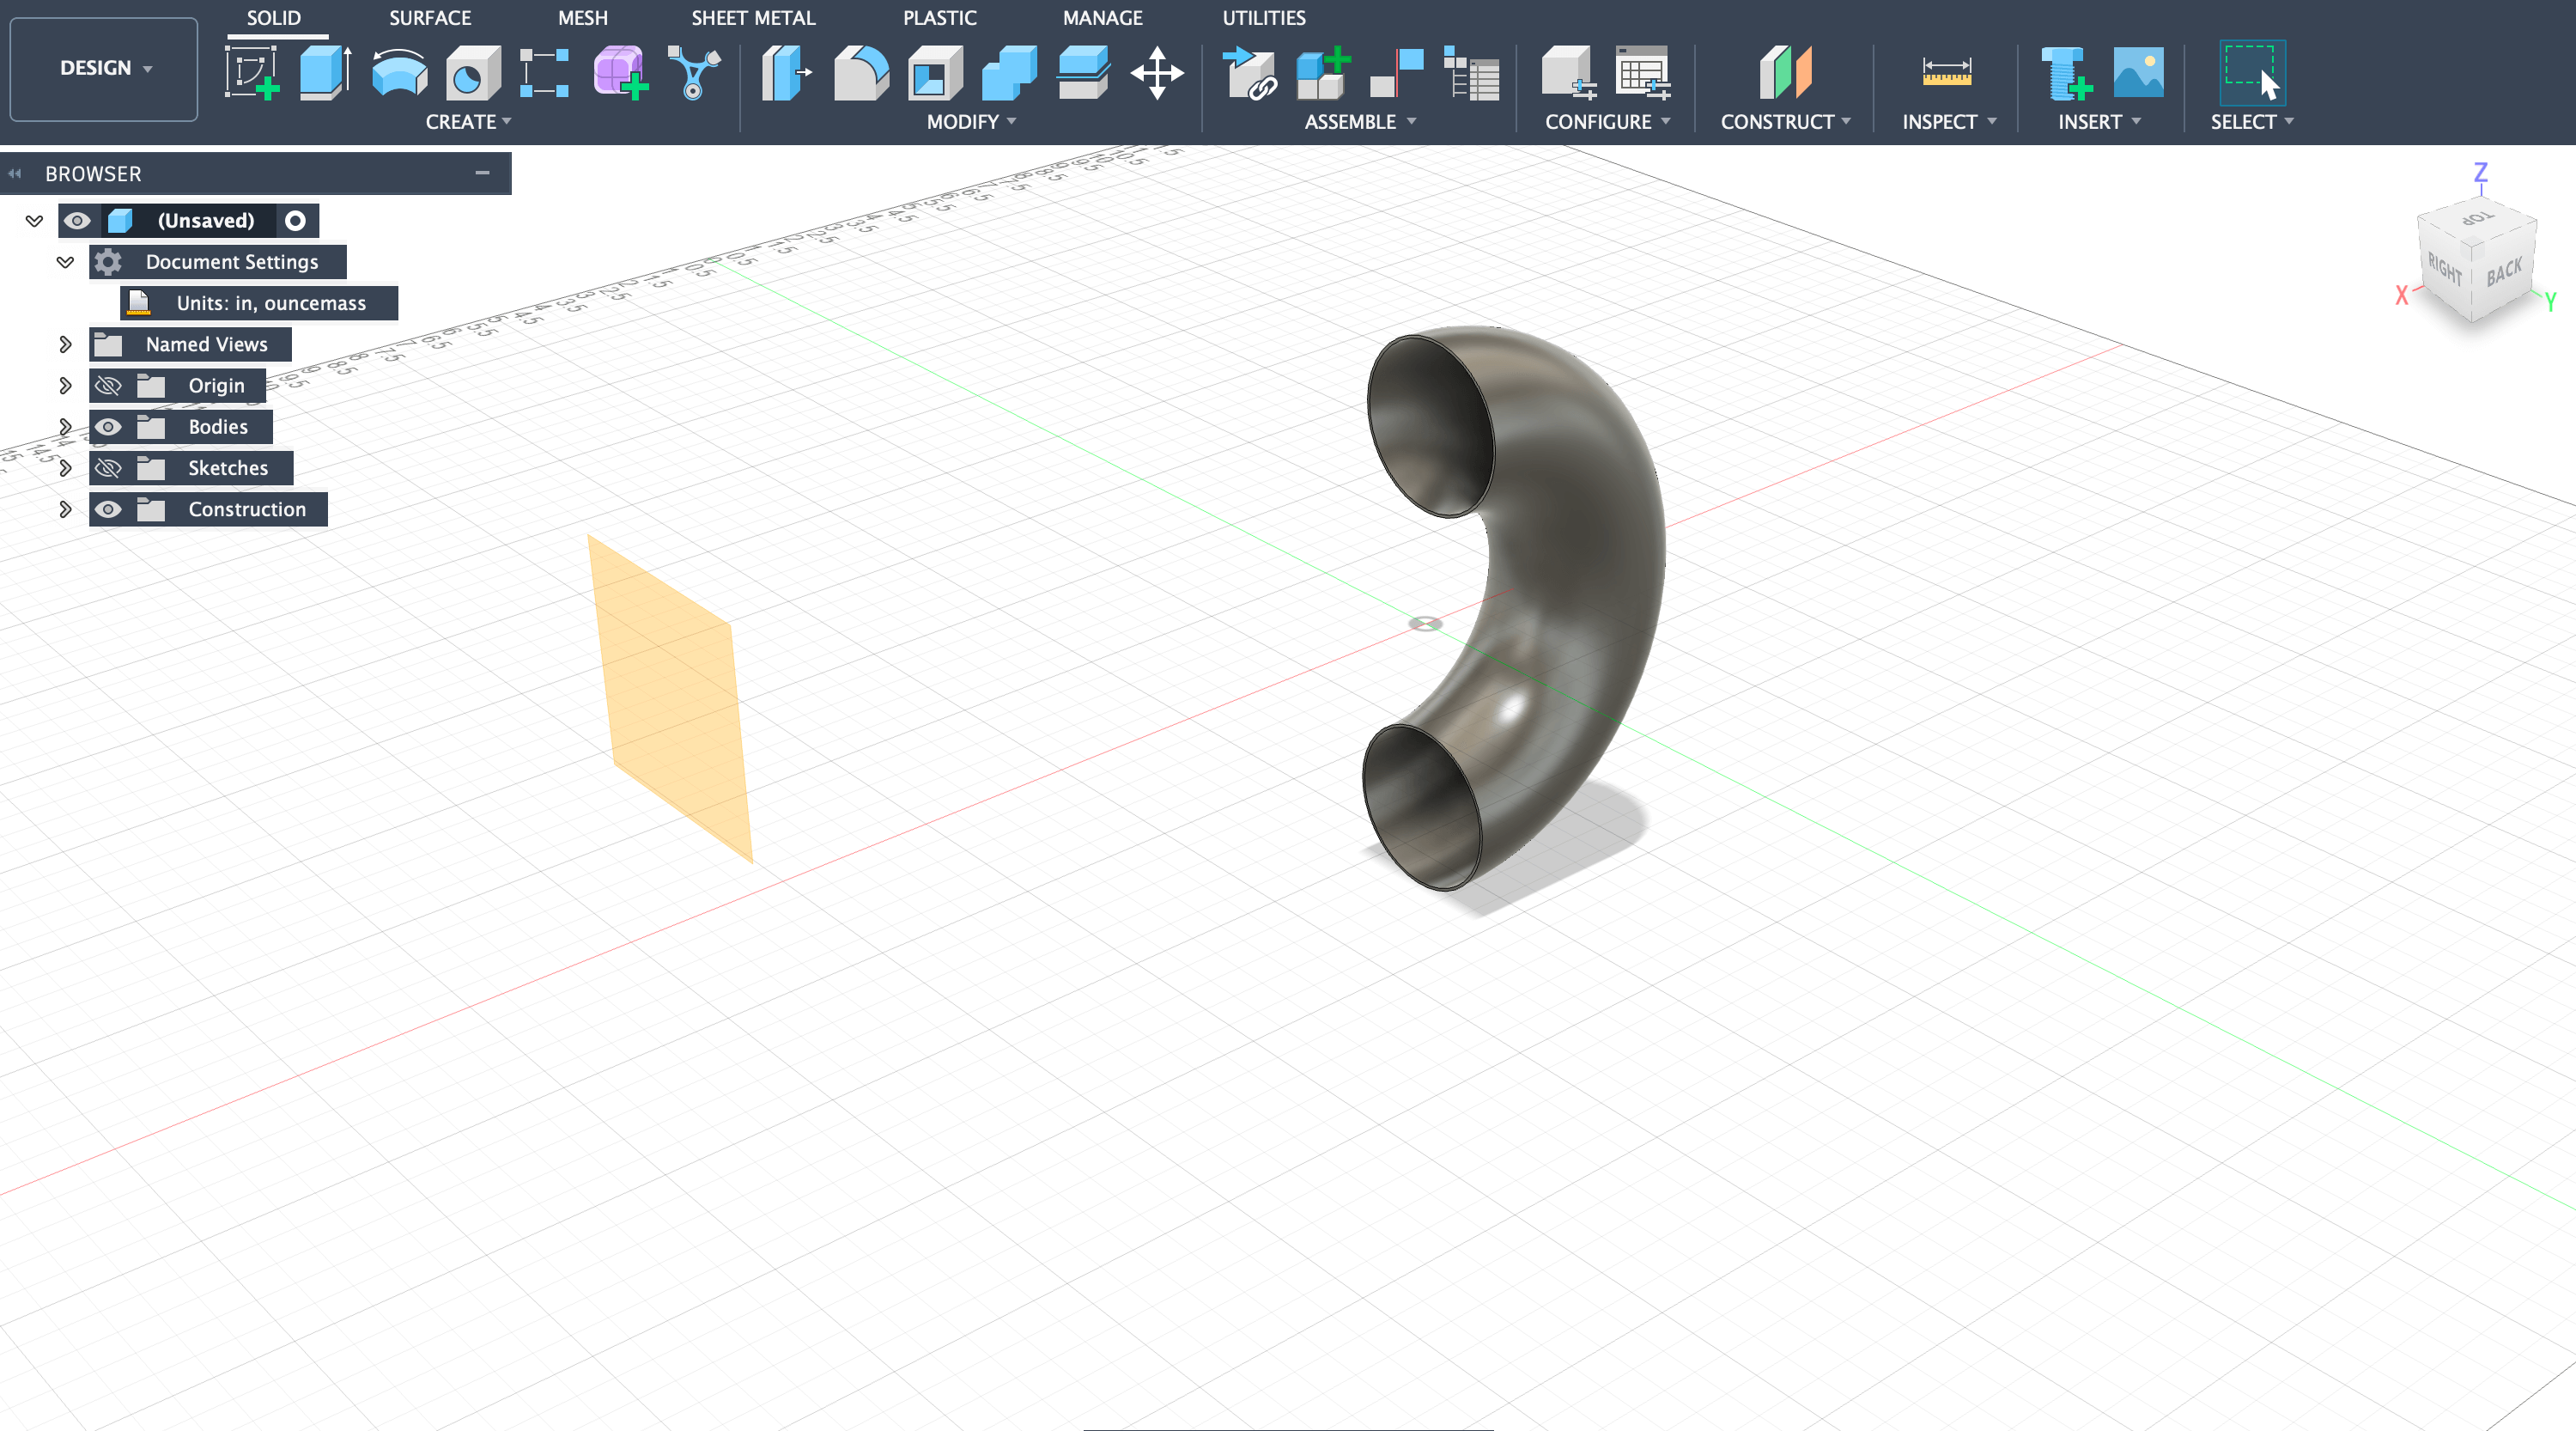Viewport: 2576px width, 1431px height.
Task: Open the DESIGN workspace dropdown
Action: 104,68
